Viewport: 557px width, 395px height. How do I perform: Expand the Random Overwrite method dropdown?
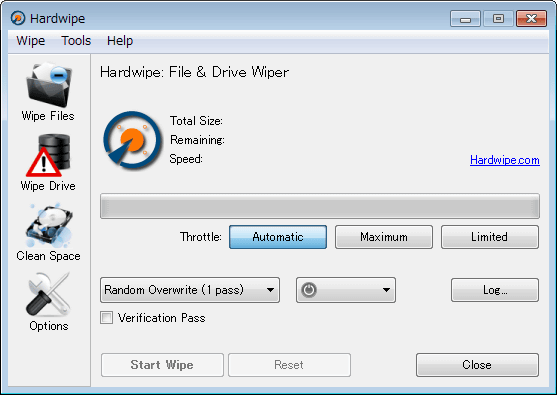190,290
